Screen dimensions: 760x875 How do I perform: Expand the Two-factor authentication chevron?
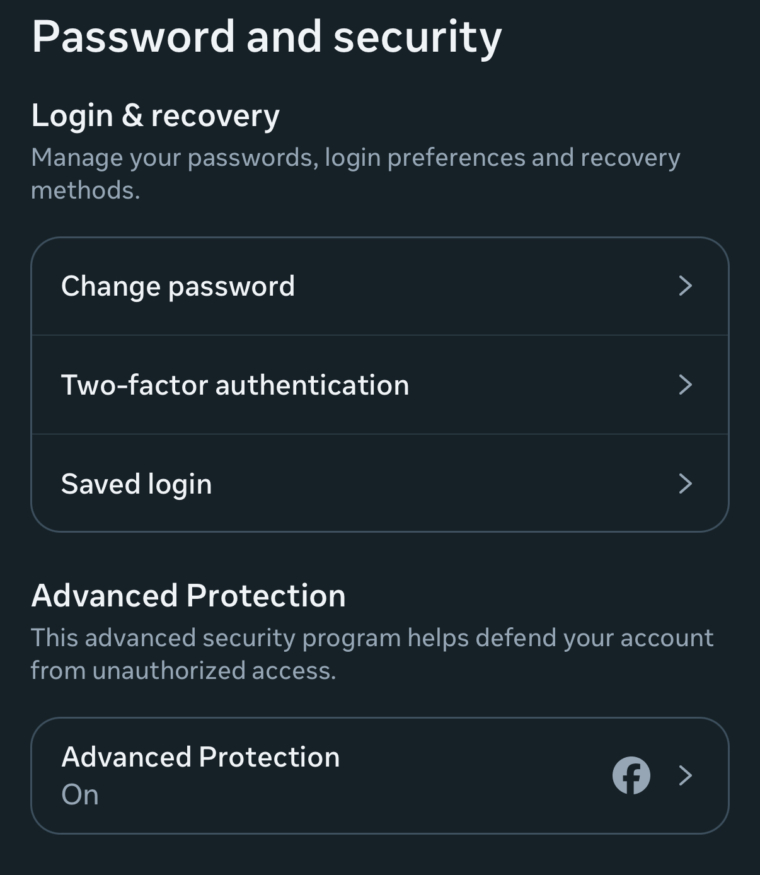click(686, 384)
